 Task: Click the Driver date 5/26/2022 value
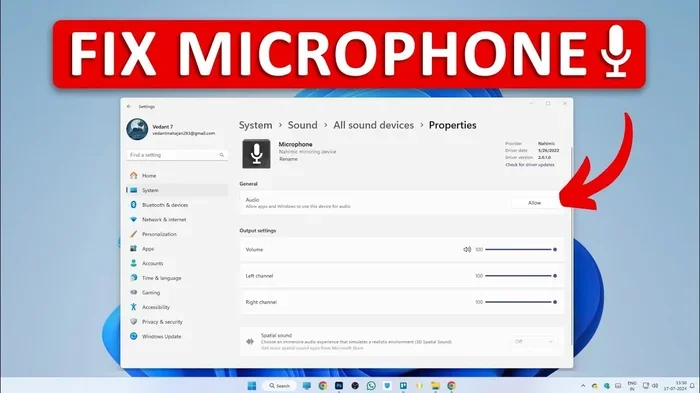pos(549,151)
